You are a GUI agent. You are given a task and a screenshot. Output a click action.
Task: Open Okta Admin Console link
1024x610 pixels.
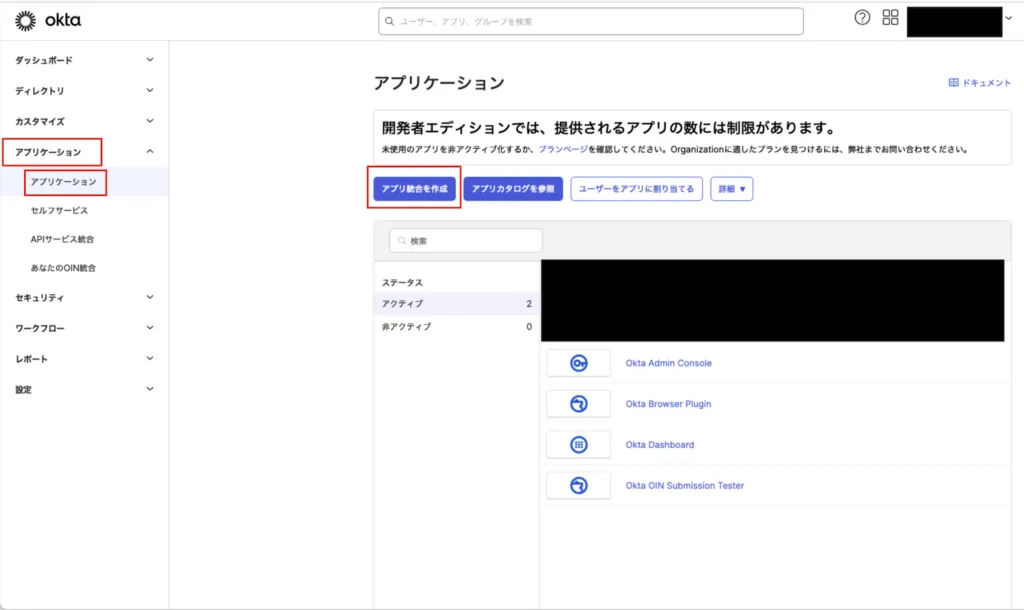pos(669,363)
